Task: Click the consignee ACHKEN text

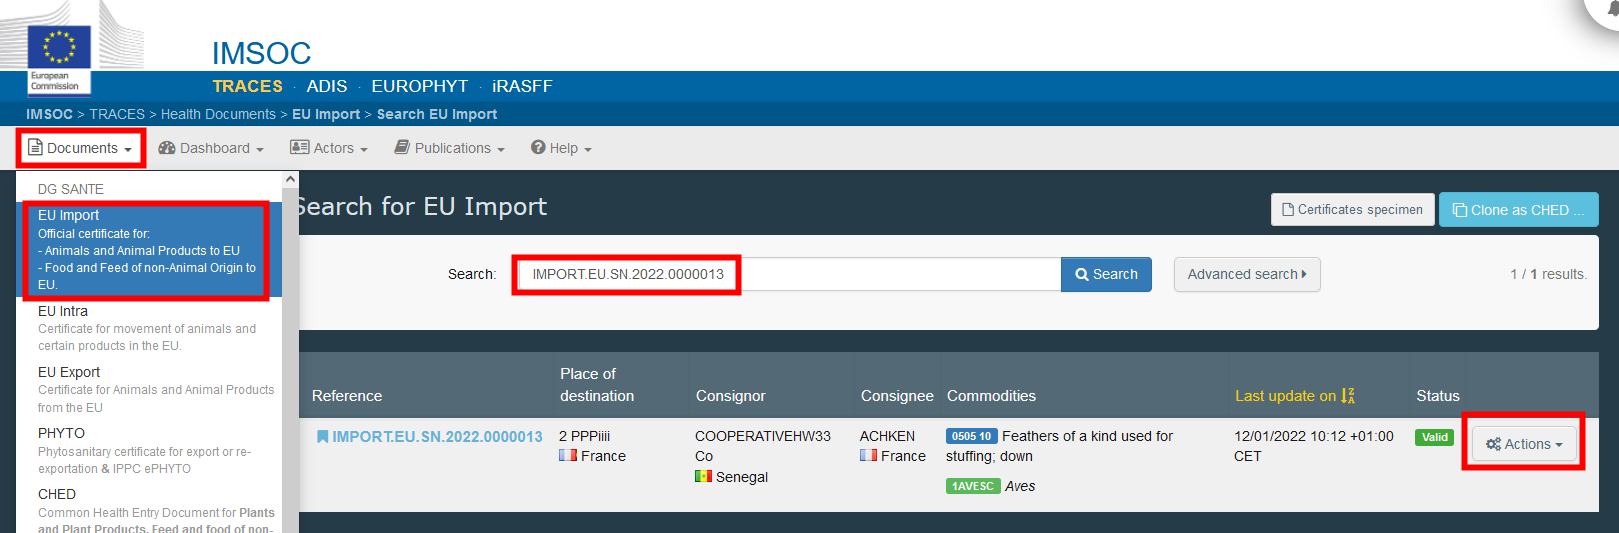Action: (887, 436)
